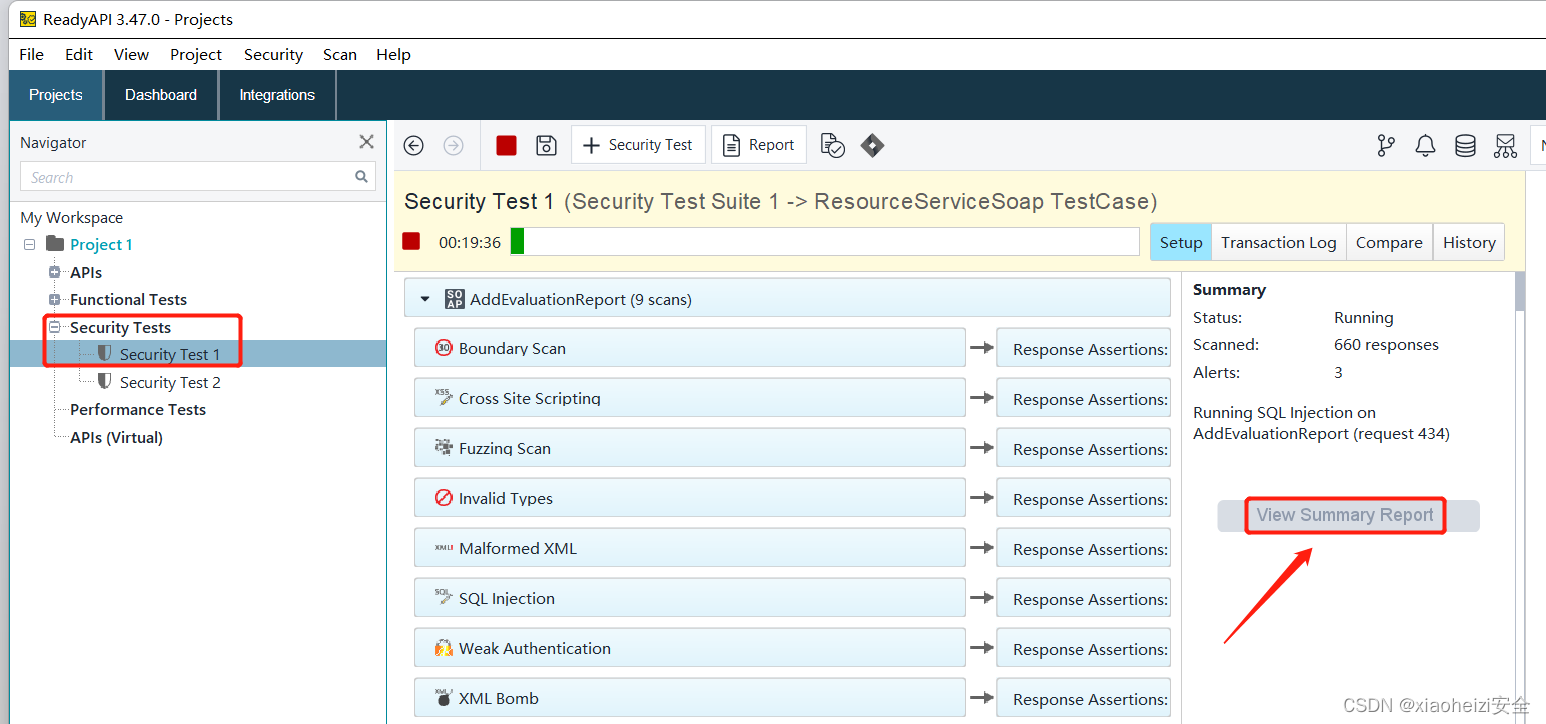This screenshot has width=1546, height=724.
Task: Click the forward navigation arrow
Action: [x=453, y=145]
